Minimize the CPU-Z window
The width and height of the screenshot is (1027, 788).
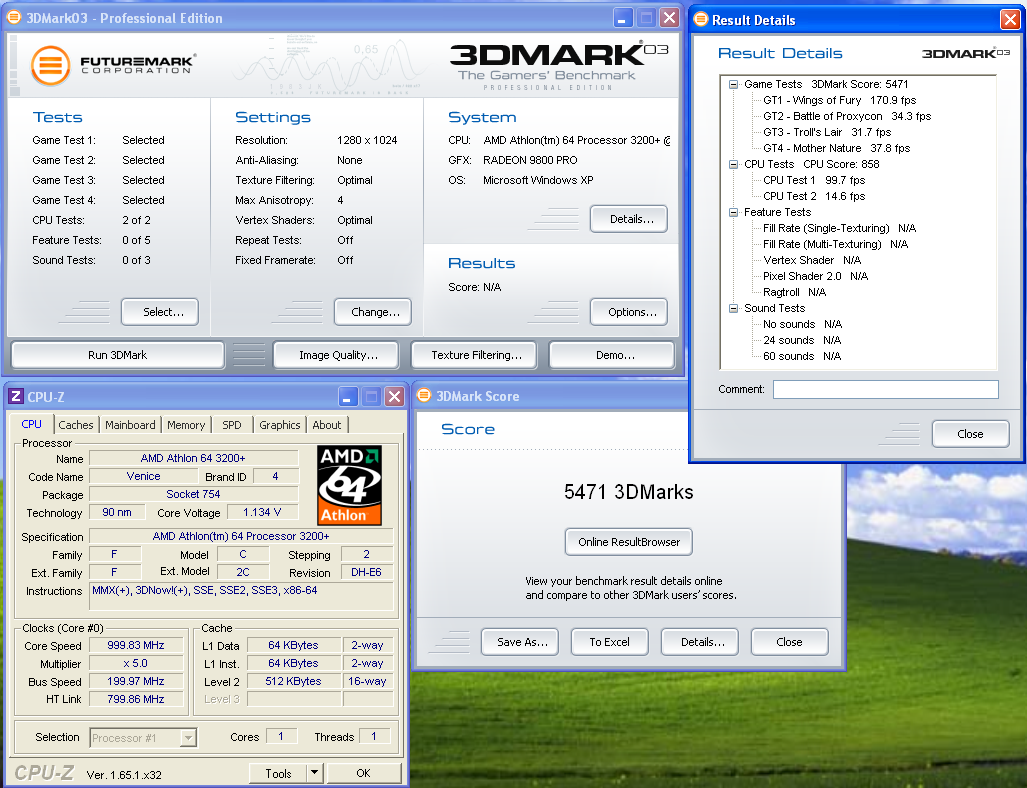348,396
